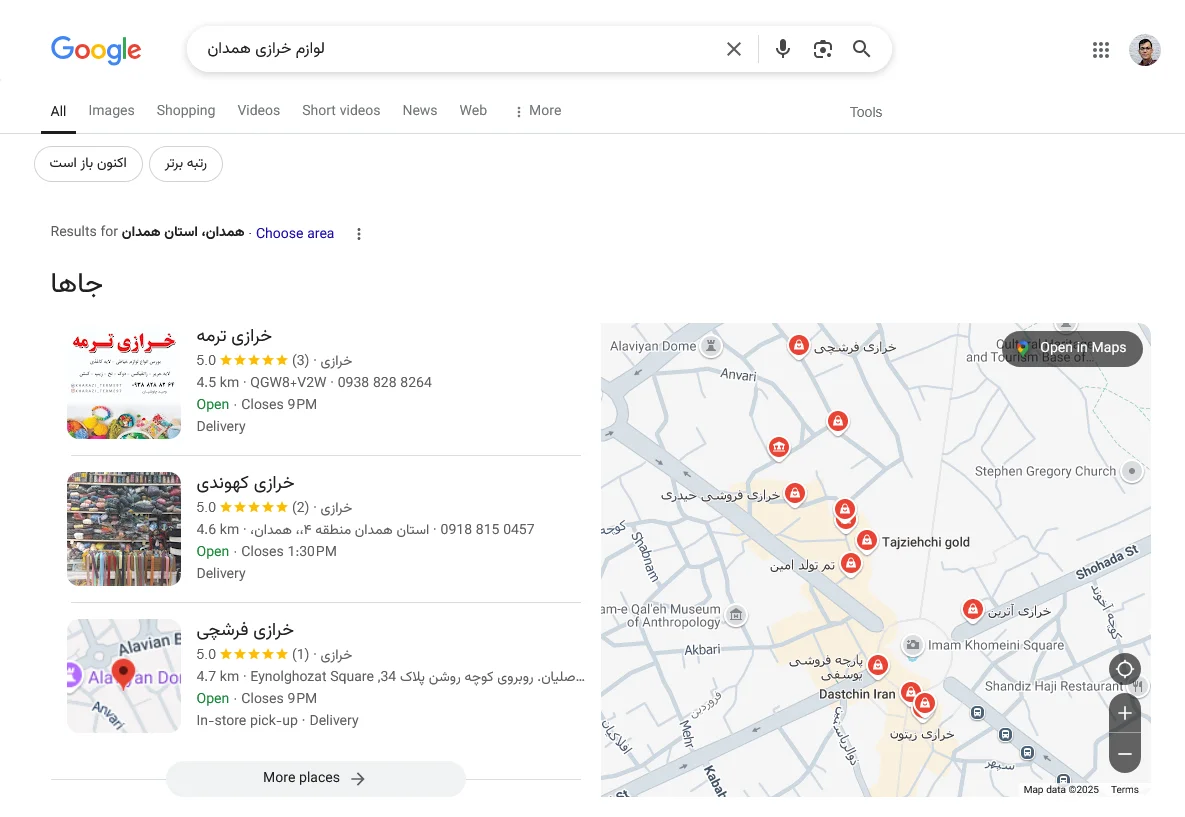The image size is (1185, 817).
Task: Switch to the Shopping tab
Action: pyautogui.click(x=186, y=110)
